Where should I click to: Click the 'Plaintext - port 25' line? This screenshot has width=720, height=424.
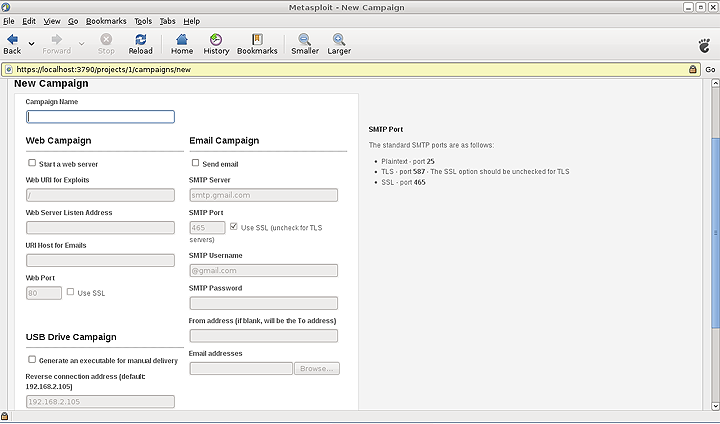[408, 161]
